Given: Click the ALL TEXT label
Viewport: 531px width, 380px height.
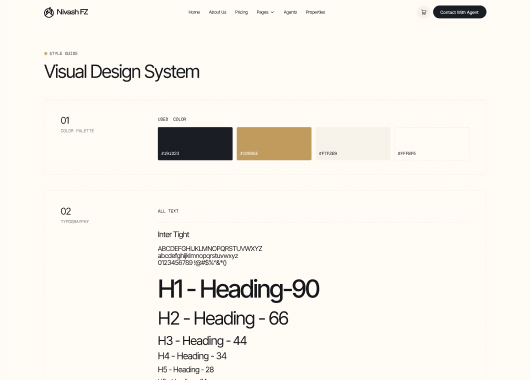Looking at the screenshot, I should [168, 211].
